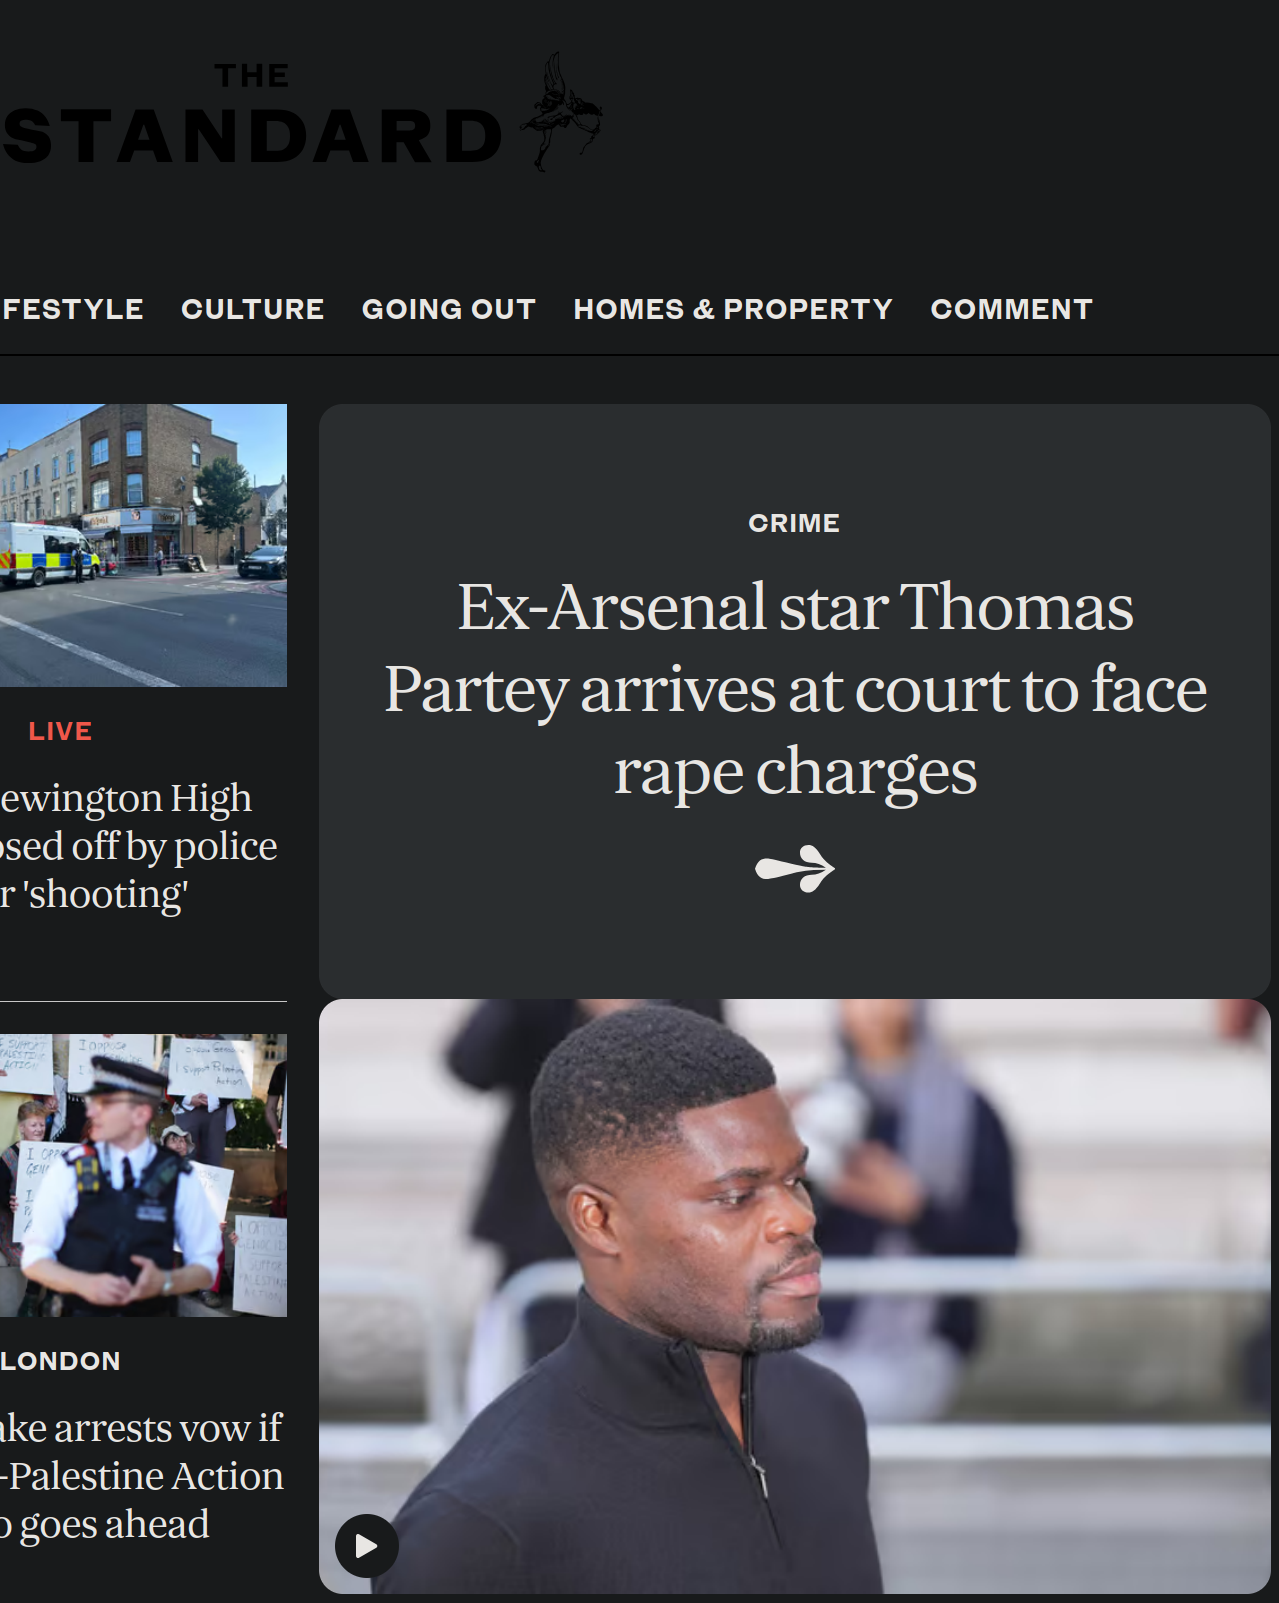Click the arrow icon under the headline
The height and width of the screenshot is (1603, 1279).
pos(795,868)
